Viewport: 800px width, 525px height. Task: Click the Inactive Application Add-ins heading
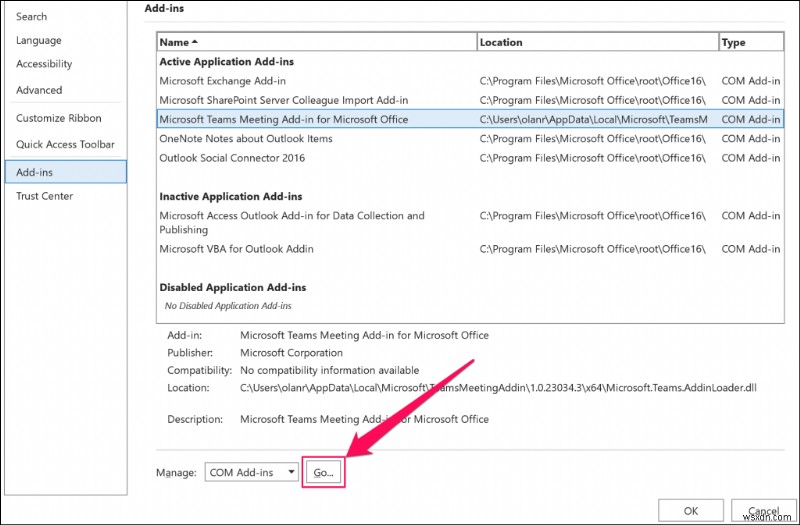click(x=231, y=196)
